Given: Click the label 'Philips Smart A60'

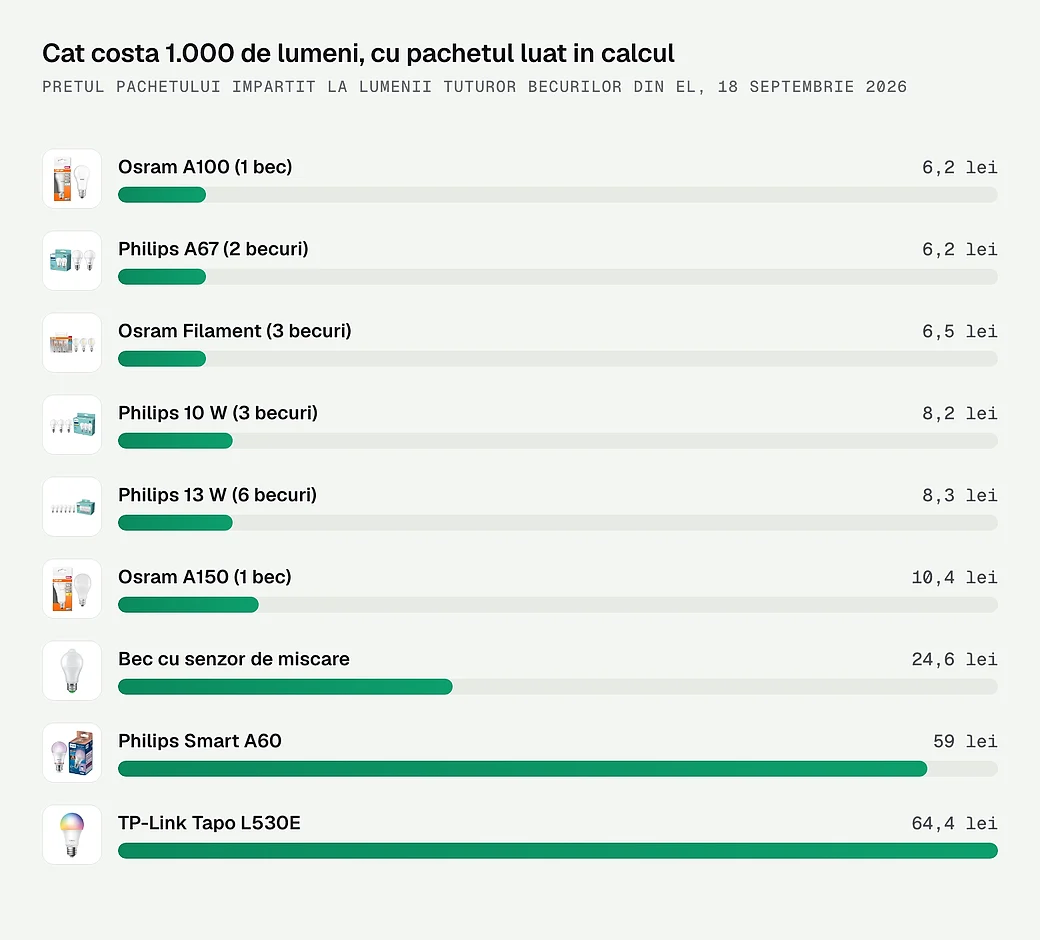Looking at the screenshot, I should pyautogui.click(x=200, y=741).
